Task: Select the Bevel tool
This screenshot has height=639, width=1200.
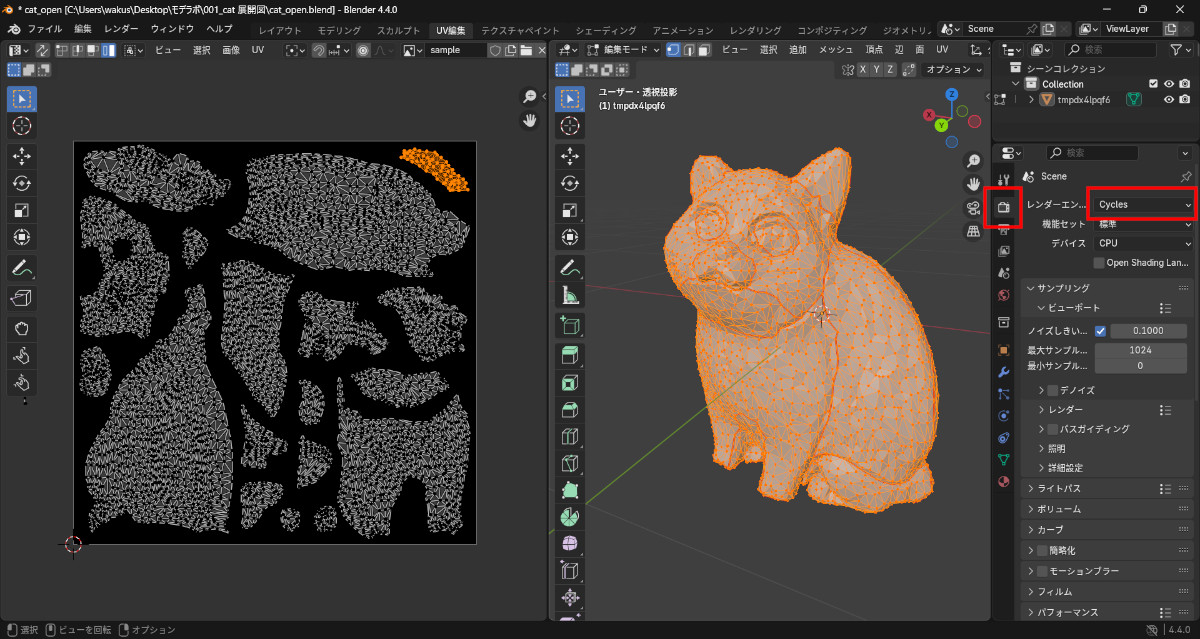Action: point(570,410)
